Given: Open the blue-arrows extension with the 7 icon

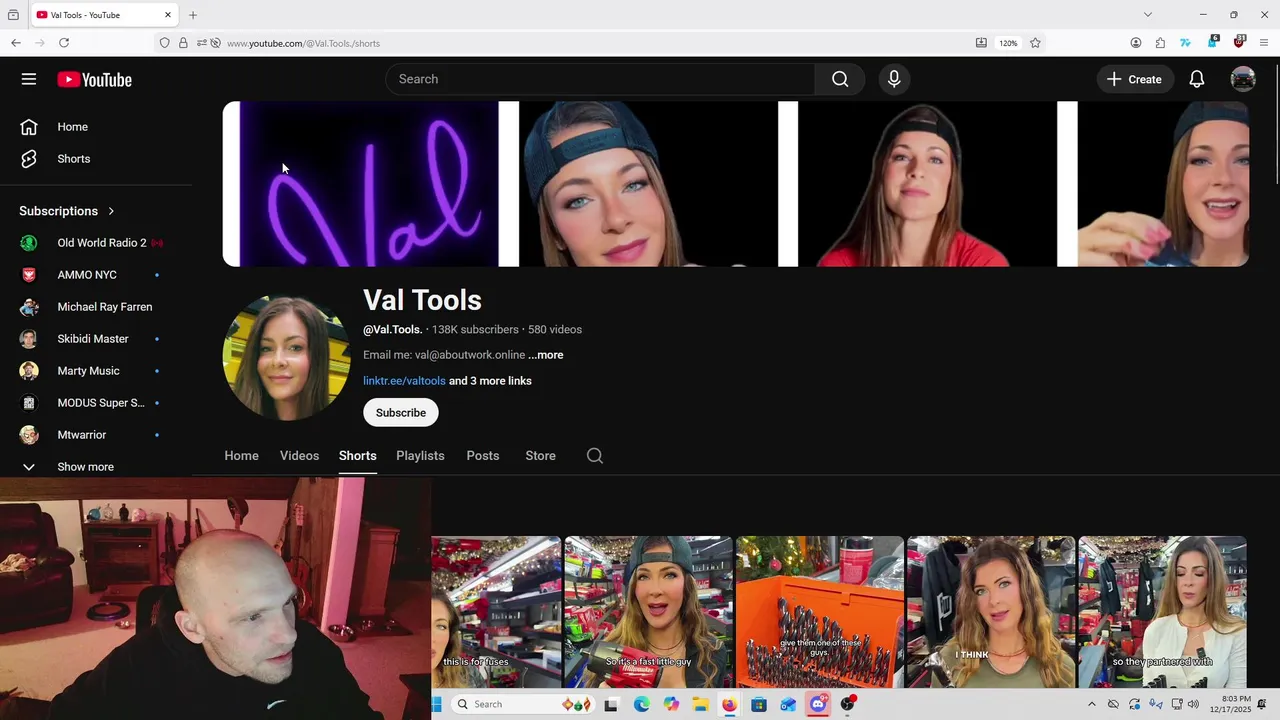Looking at the screenshot, I should pos(1186,43).
